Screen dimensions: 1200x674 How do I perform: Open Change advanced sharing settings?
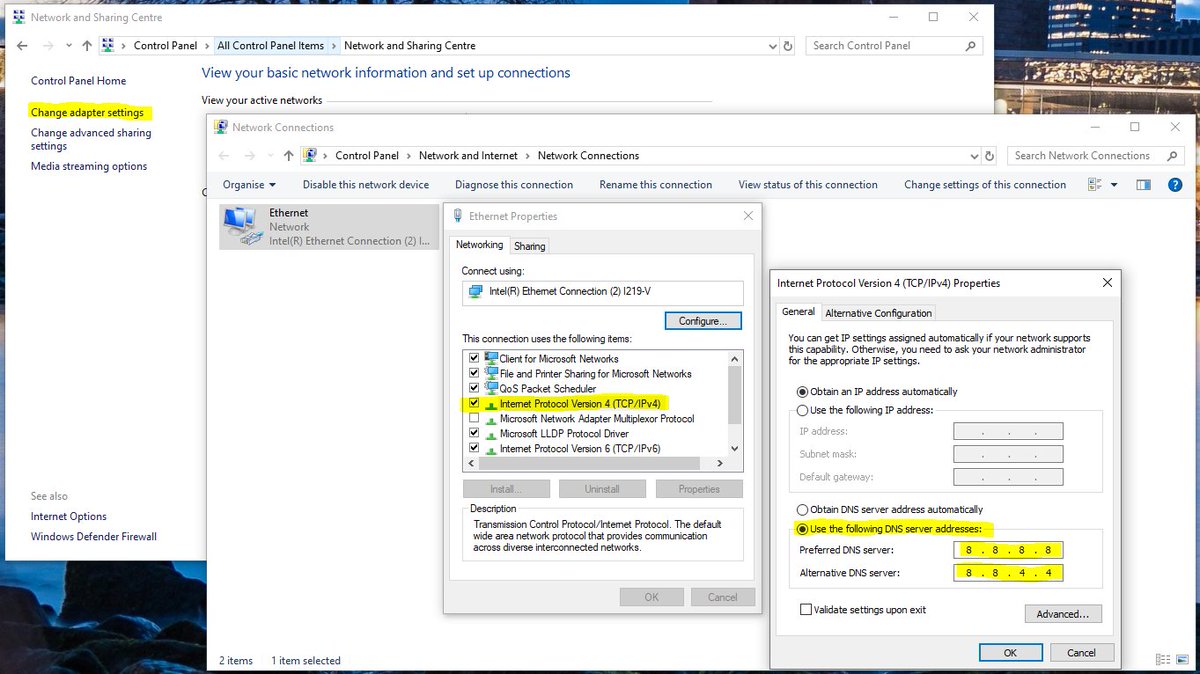pos(91,139)
